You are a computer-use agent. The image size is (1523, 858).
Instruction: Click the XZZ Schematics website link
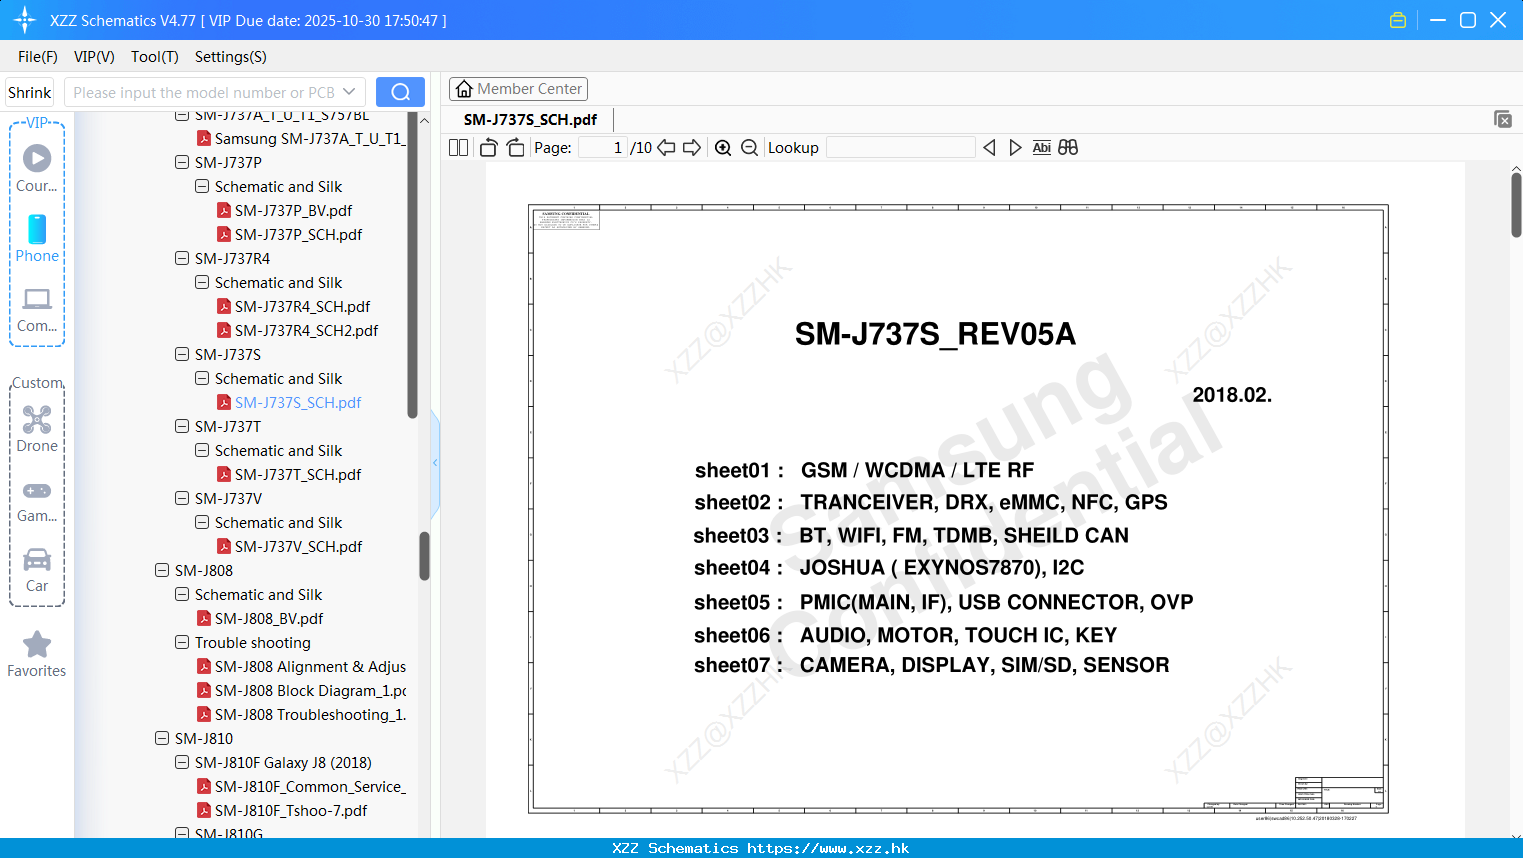coord(828,848)
